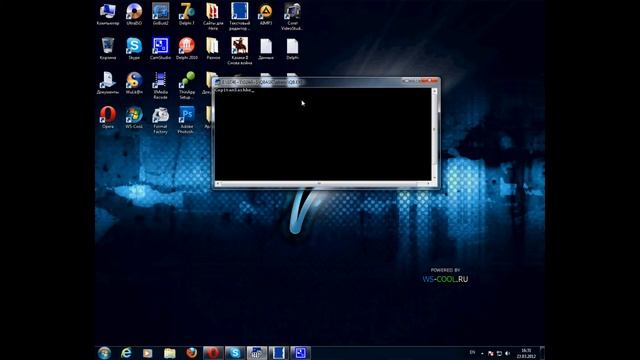Open the network tray icon
The image size is (640, 360).
(499, 353)
